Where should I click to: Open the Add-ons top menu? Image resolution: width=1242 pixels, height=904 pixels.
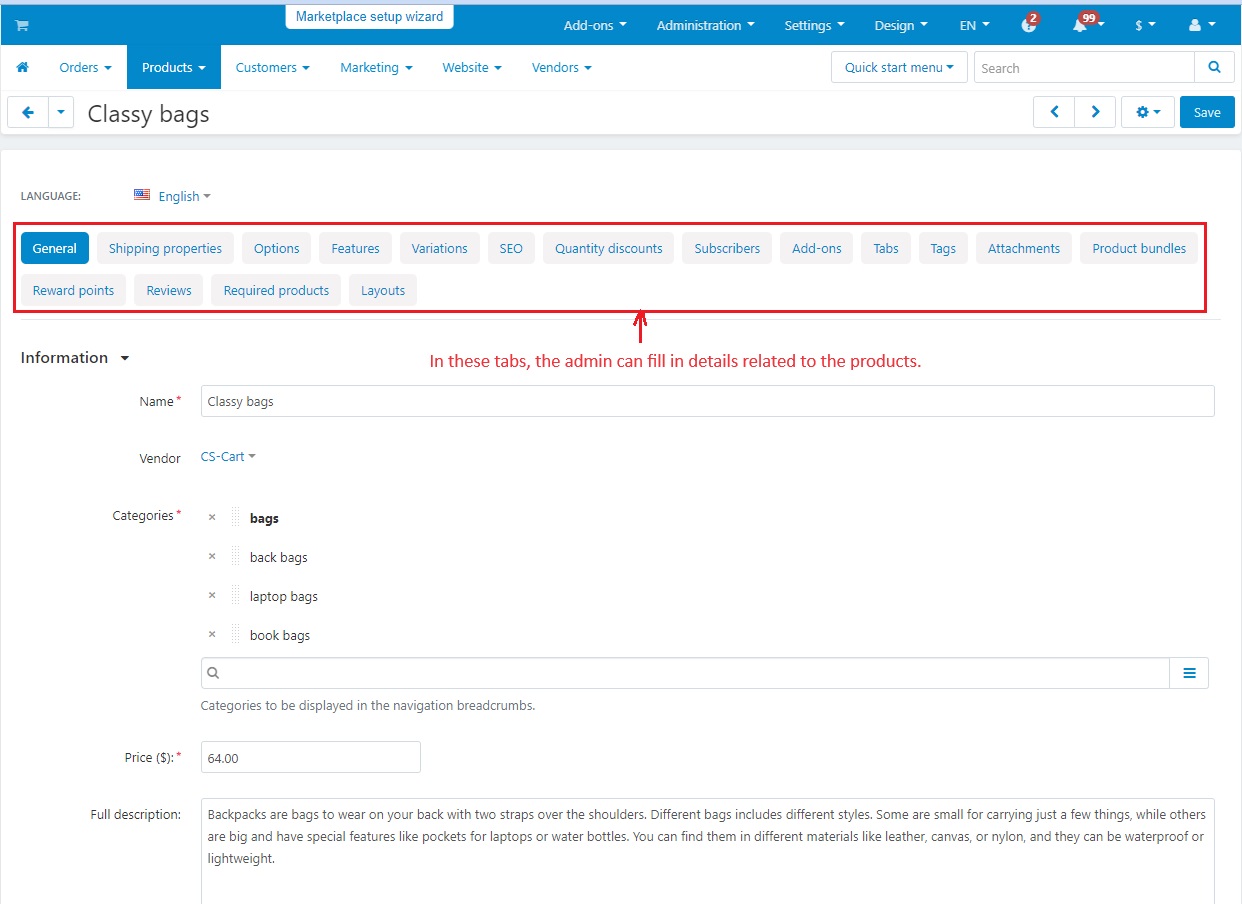(595, 26)
